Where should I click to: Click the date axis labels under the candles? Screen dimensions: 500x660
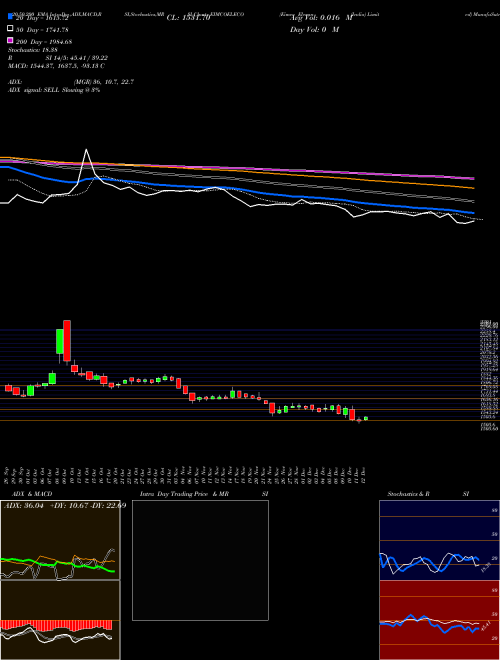point(184,474)
